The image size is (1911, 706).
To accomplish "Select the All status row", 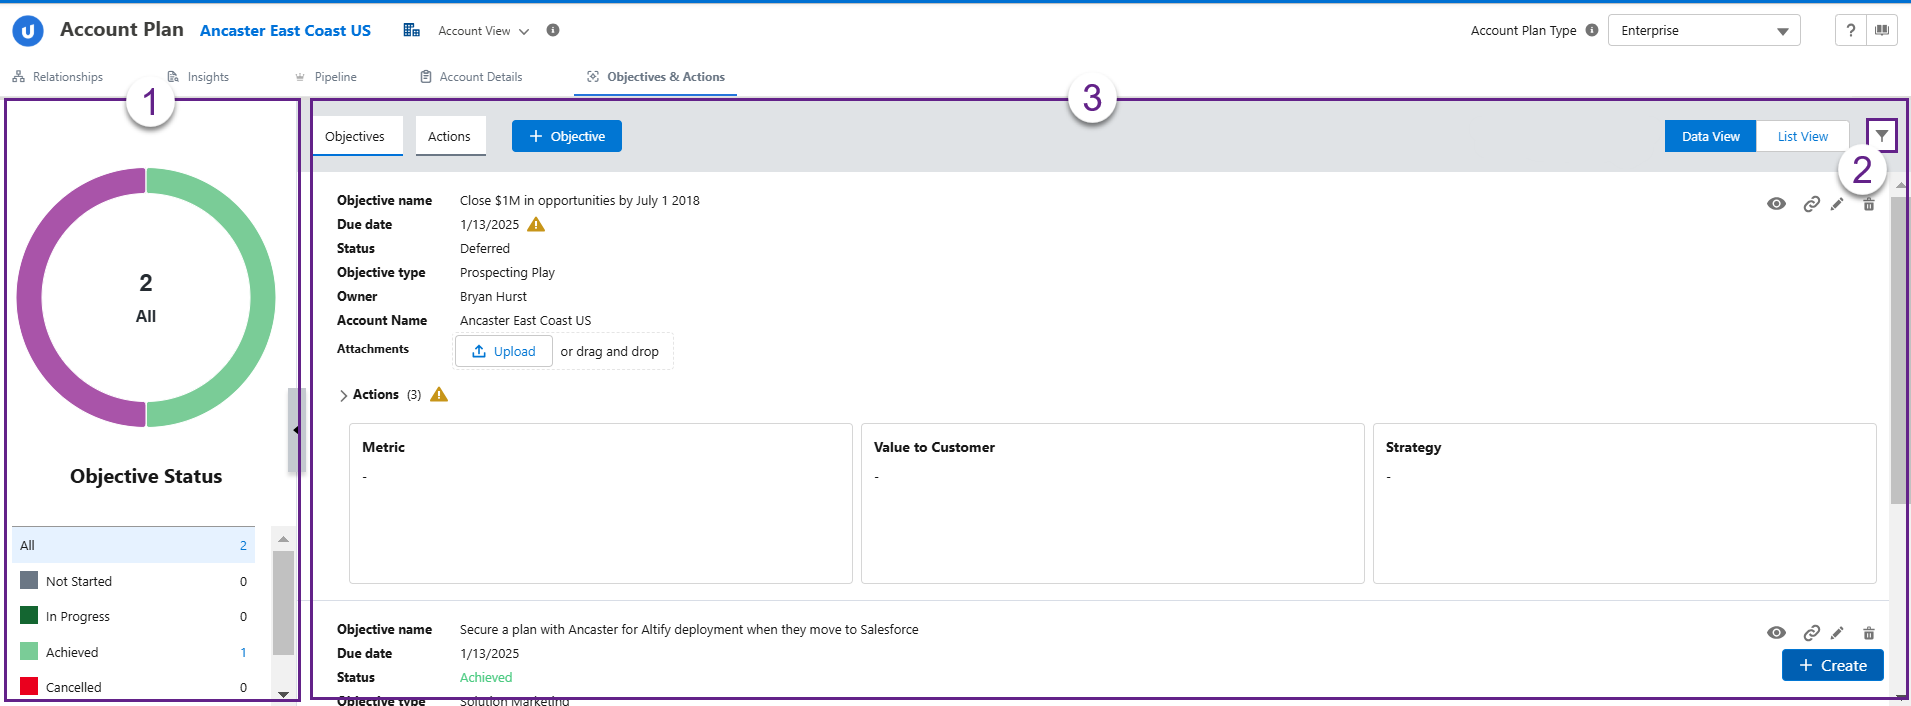I will pos(134,545).
